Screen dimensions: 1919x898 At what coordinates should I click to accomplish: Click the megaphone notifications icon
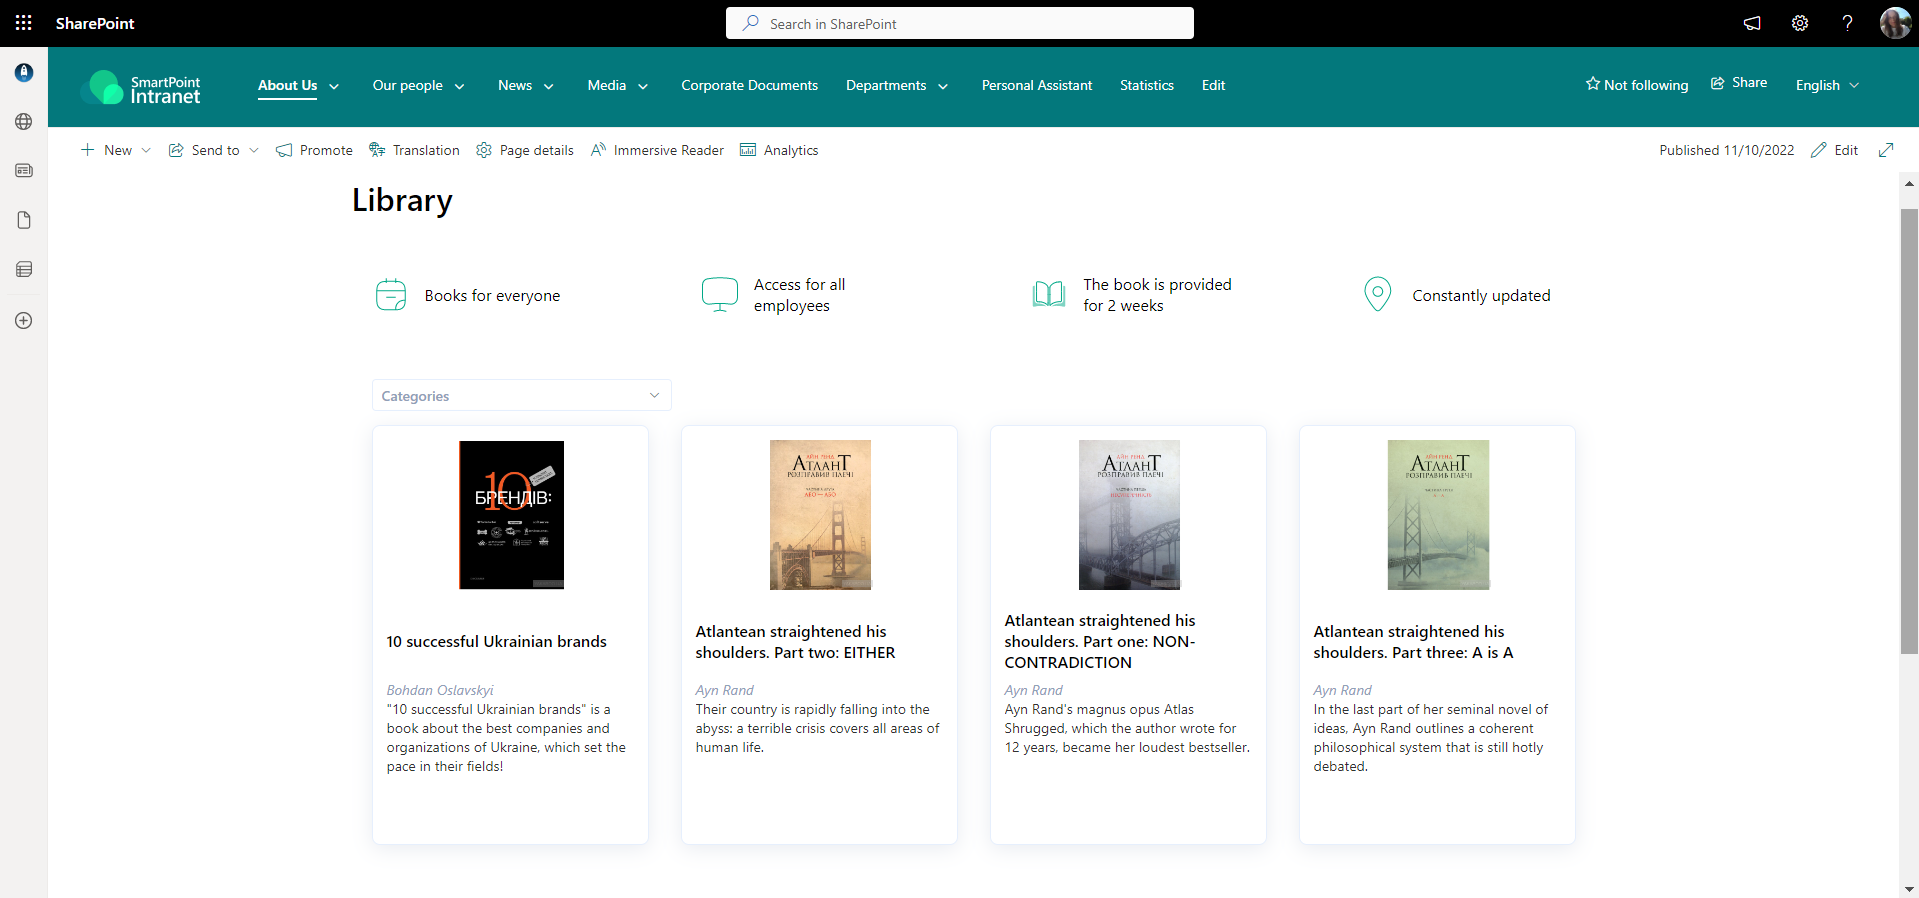(1752, 23)
